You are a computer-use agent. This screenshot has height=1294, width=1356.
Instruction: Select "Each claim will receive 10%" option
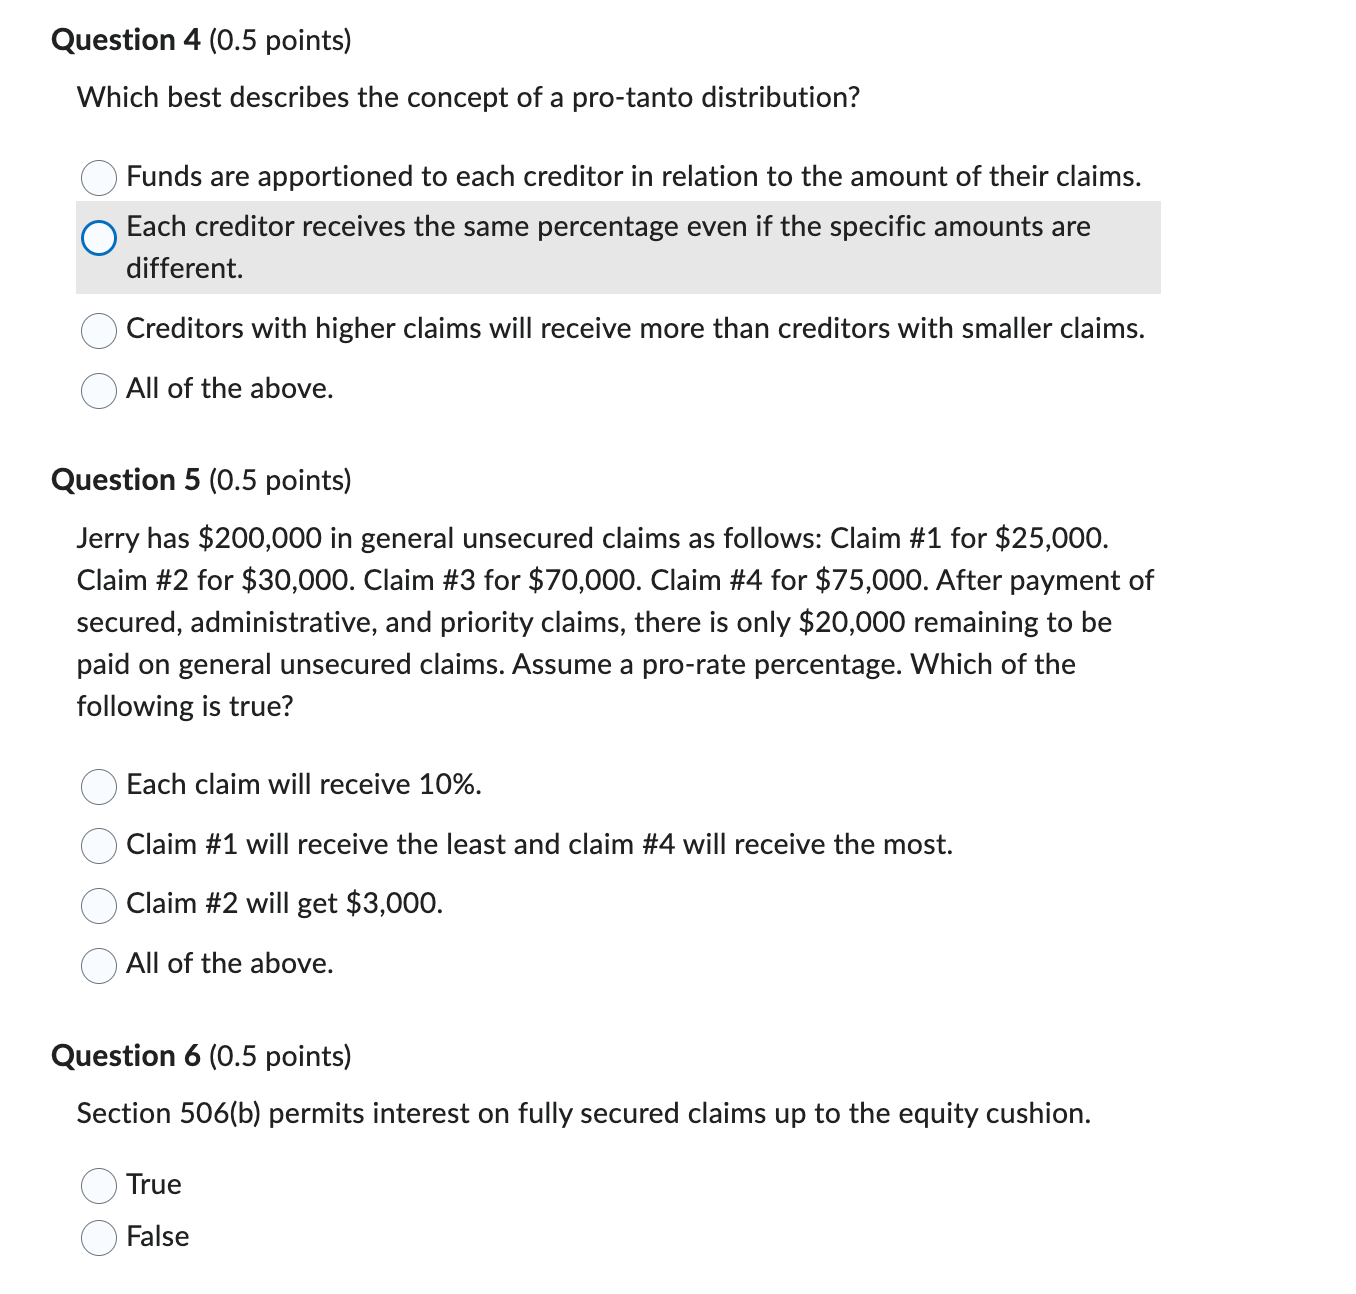[97, 787]
